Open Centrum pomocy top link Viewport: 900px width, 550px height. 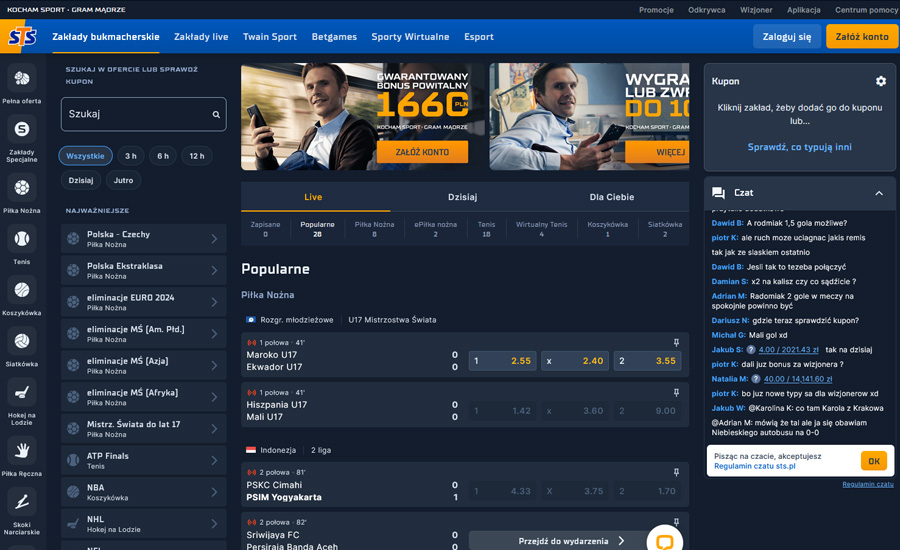point(866,10)
